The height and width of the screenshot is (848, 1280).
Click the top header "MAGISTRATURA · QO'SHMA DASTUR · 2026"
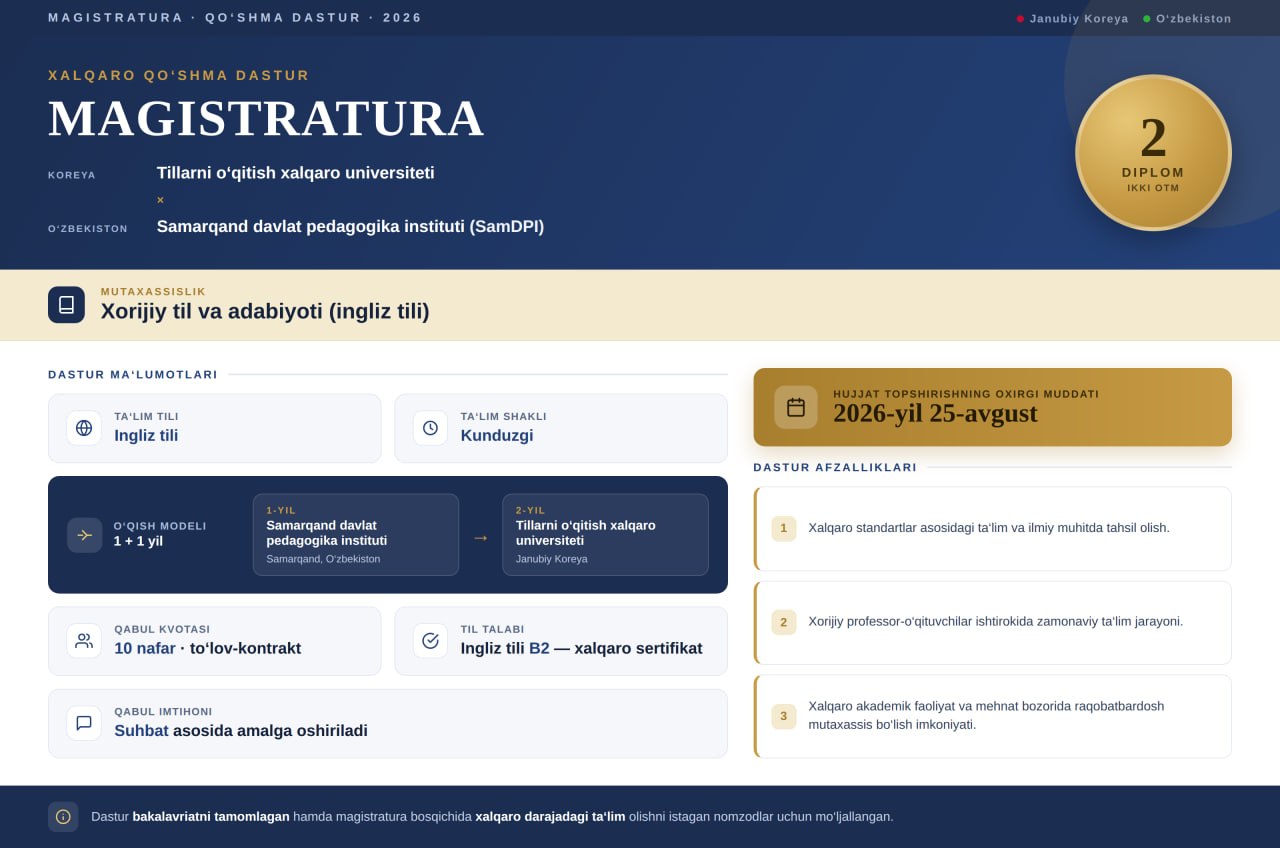235,18
